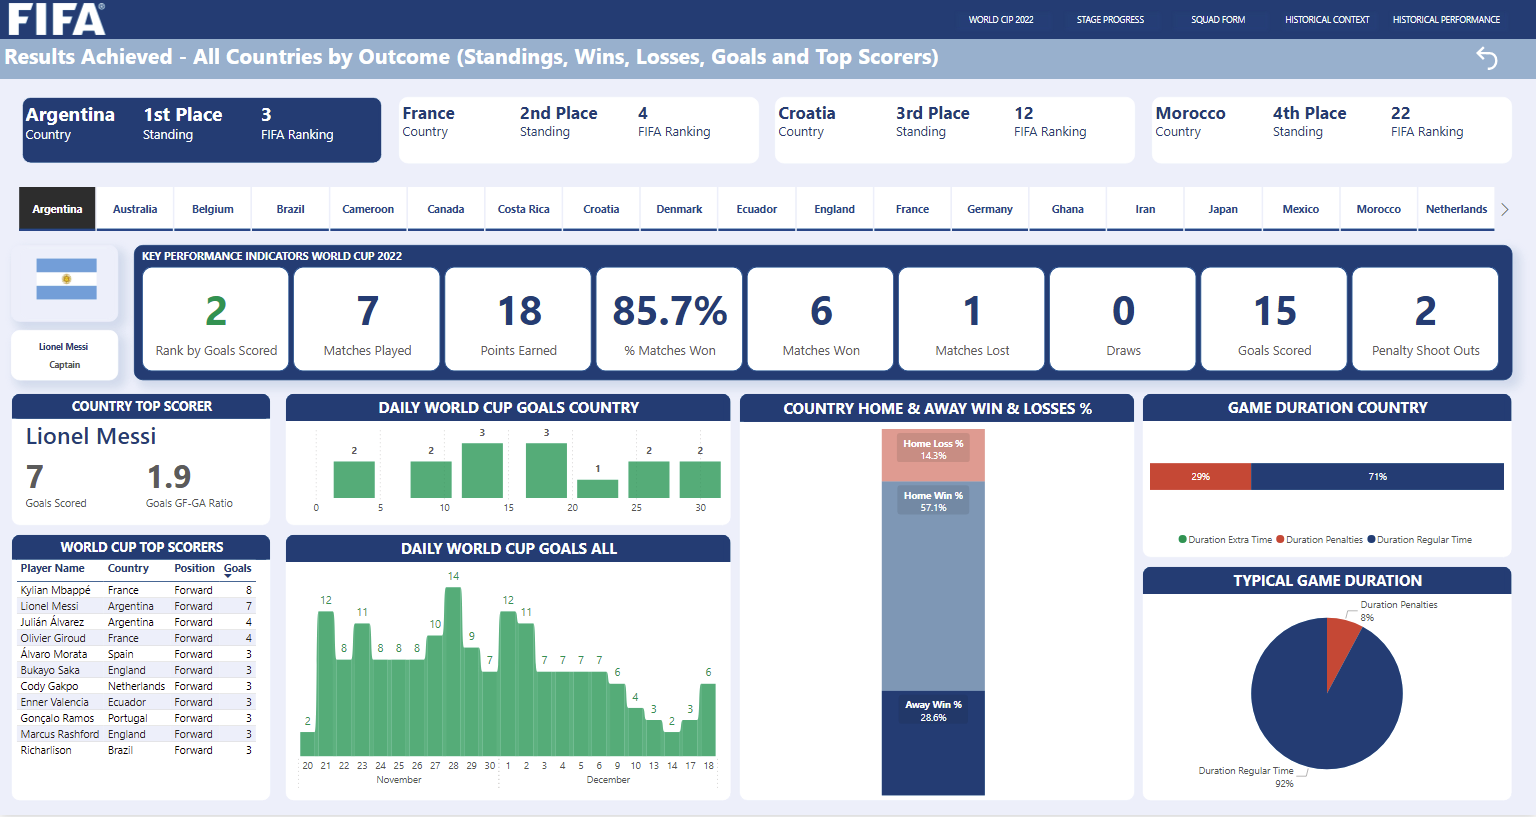Select the Richarlison table row
This screenshot has width=1536, height=817.
pyautogui.click(x=137, y=750)
